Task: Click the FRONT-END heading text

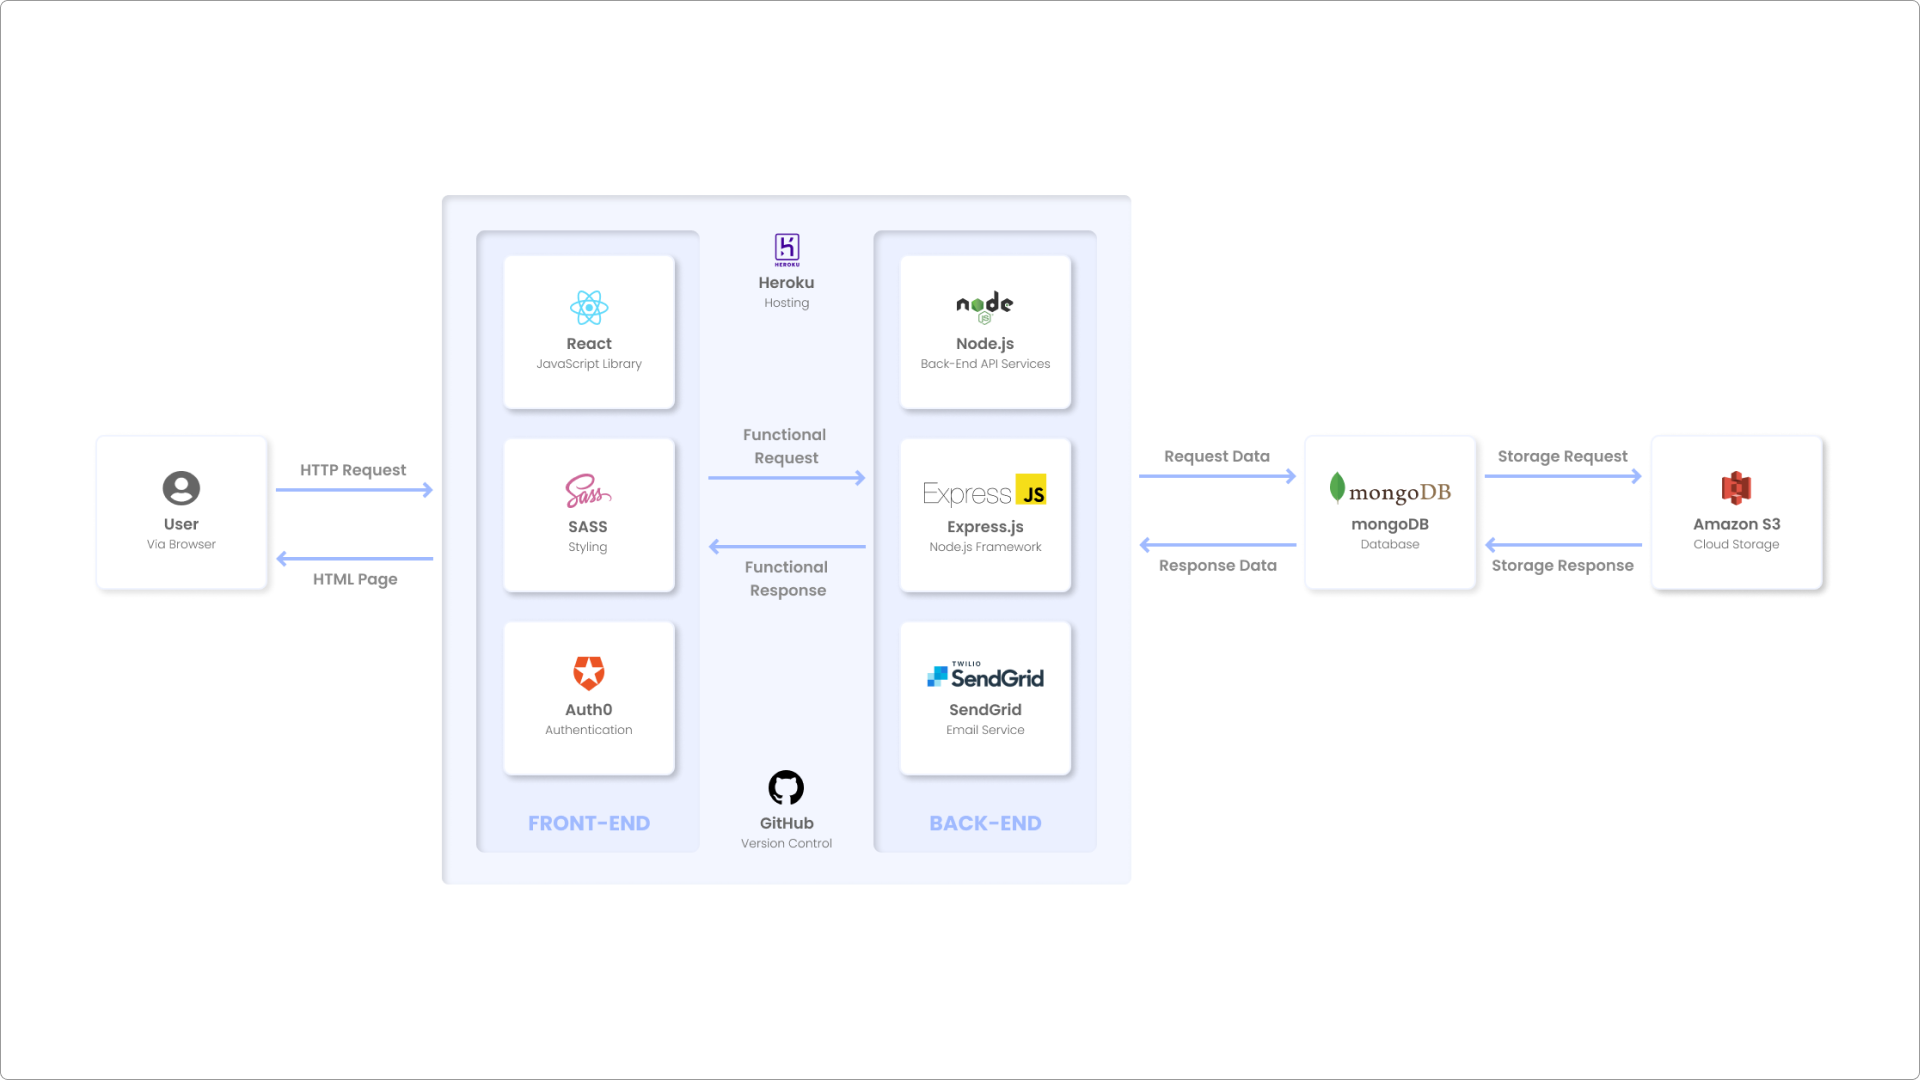Action: 589,823
